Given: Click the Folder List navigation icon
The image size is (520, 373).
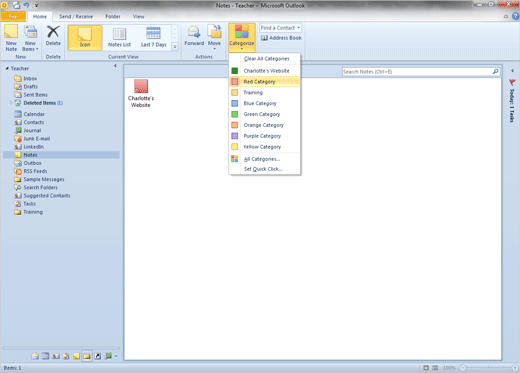Looking at the screenshot, I should tap(87, 356).
